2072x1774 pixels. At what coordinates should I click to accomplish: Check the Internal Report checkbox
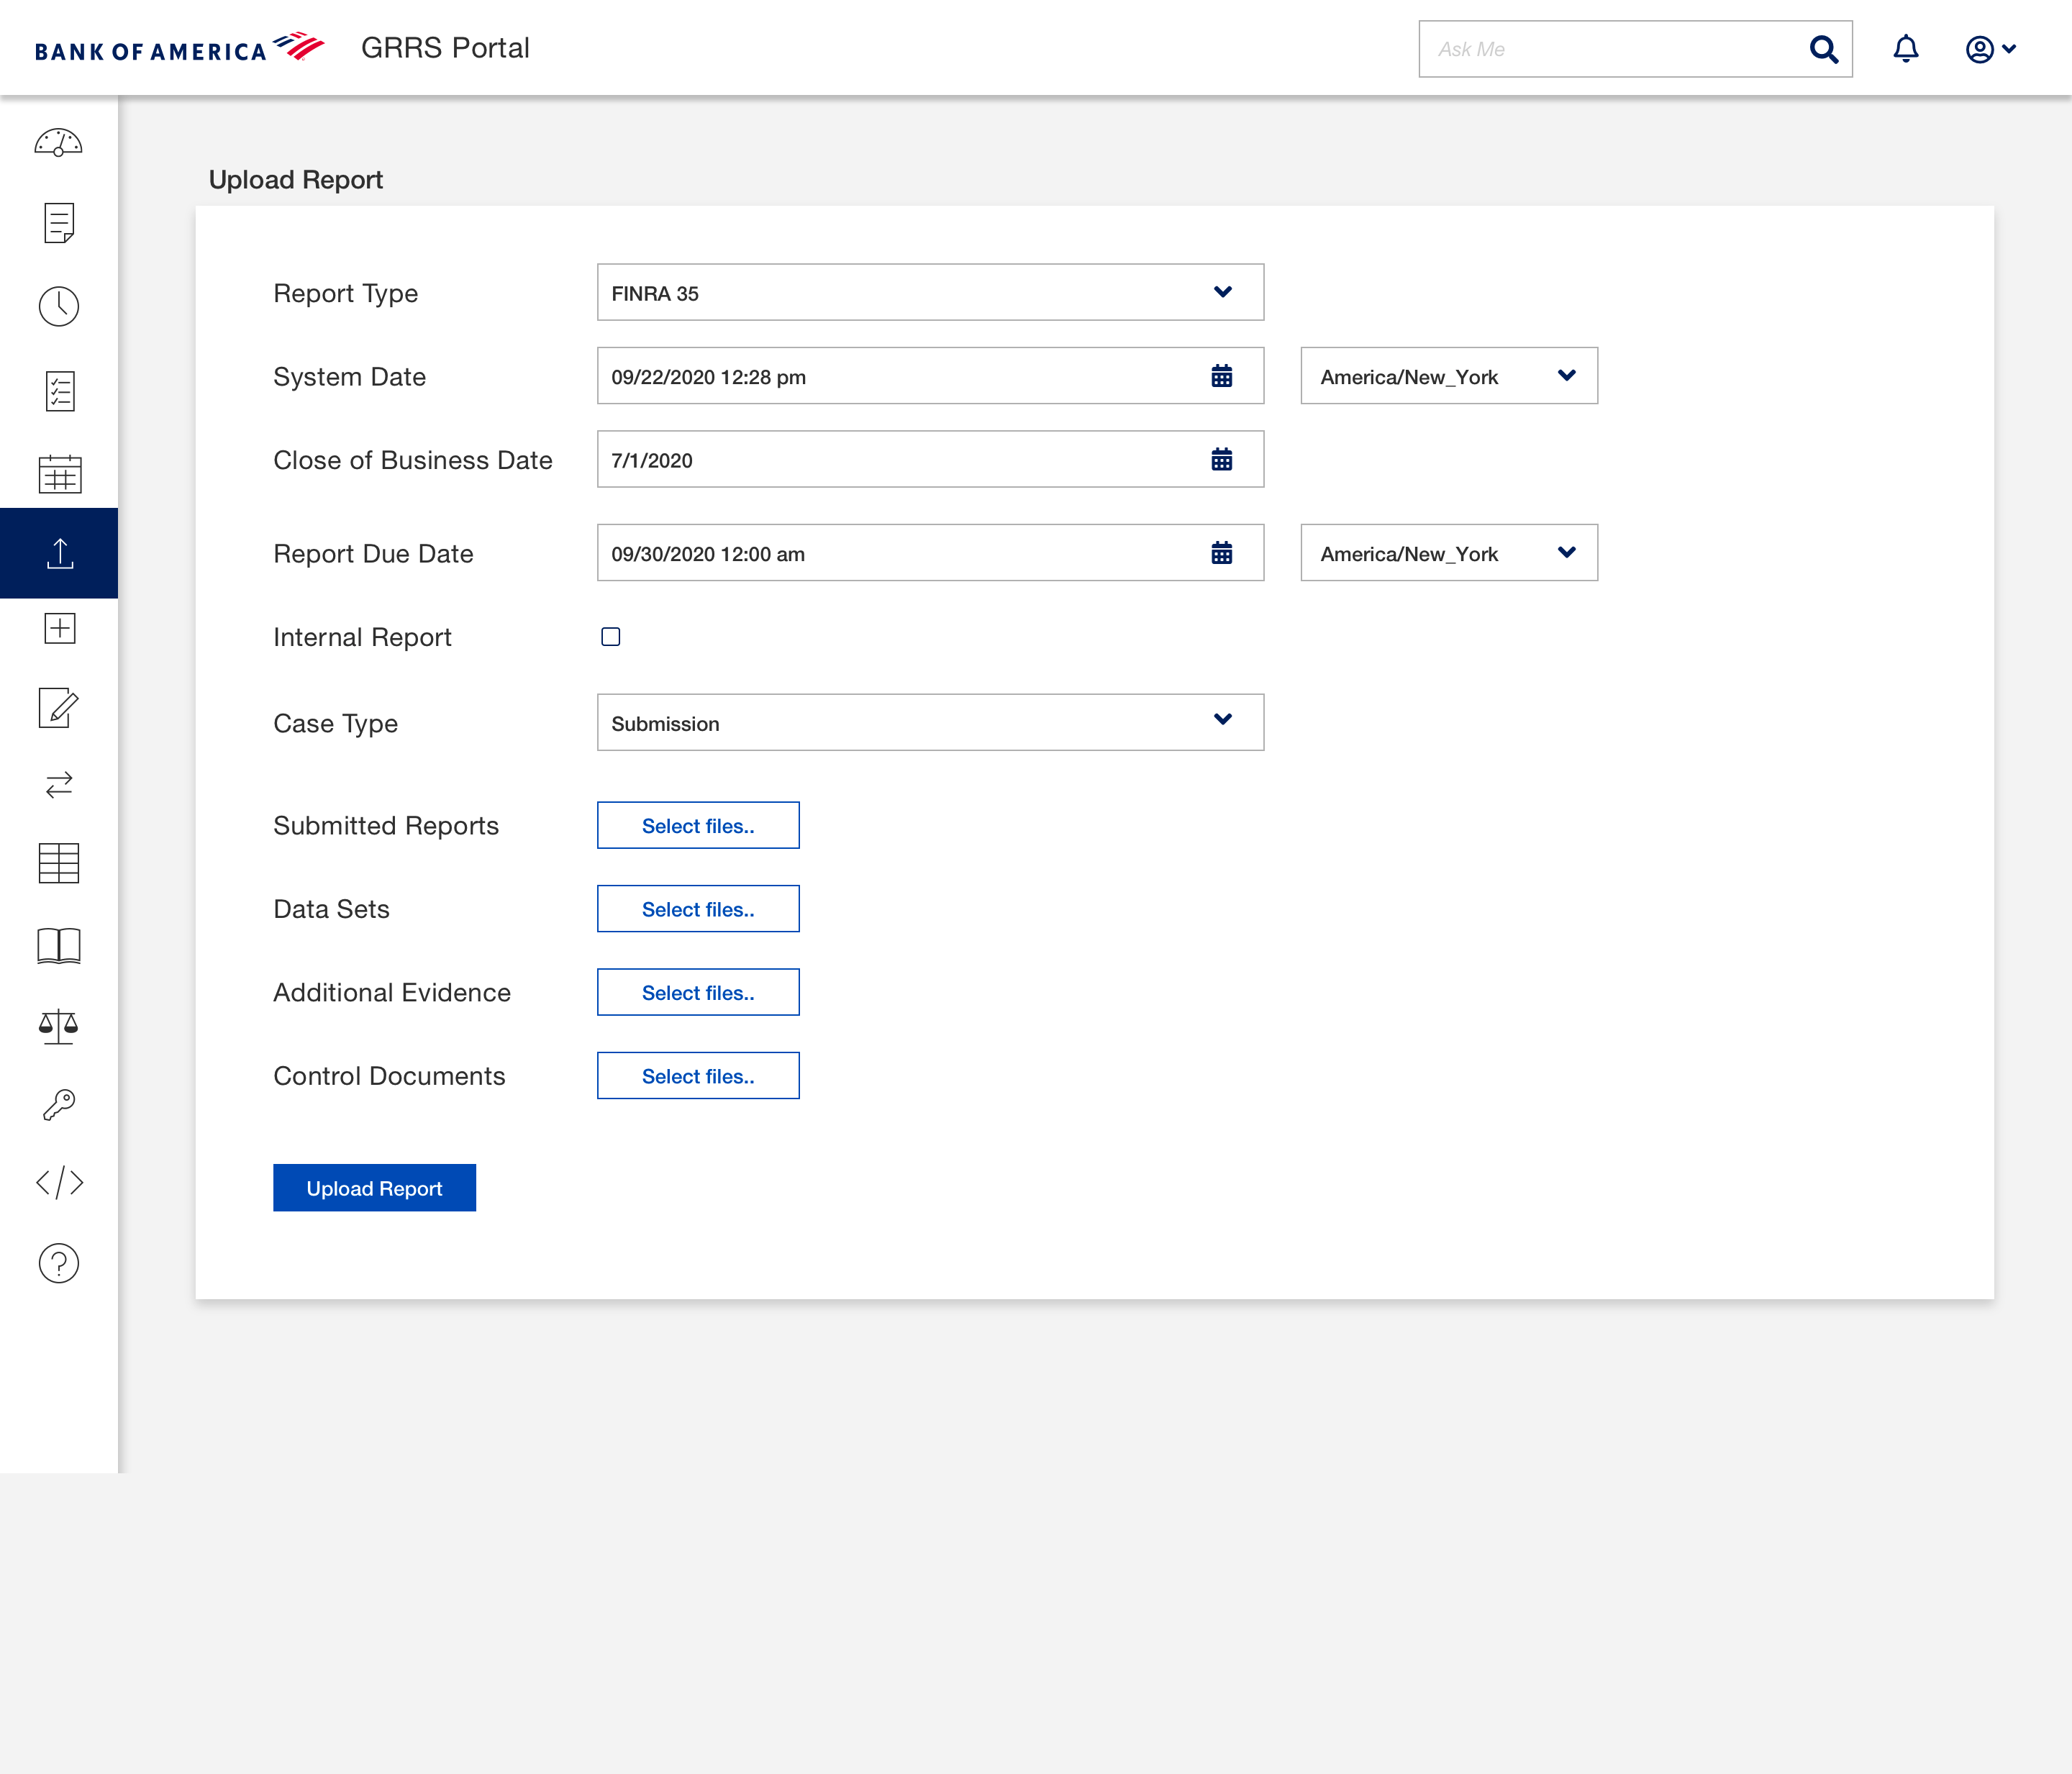point(611,637)
